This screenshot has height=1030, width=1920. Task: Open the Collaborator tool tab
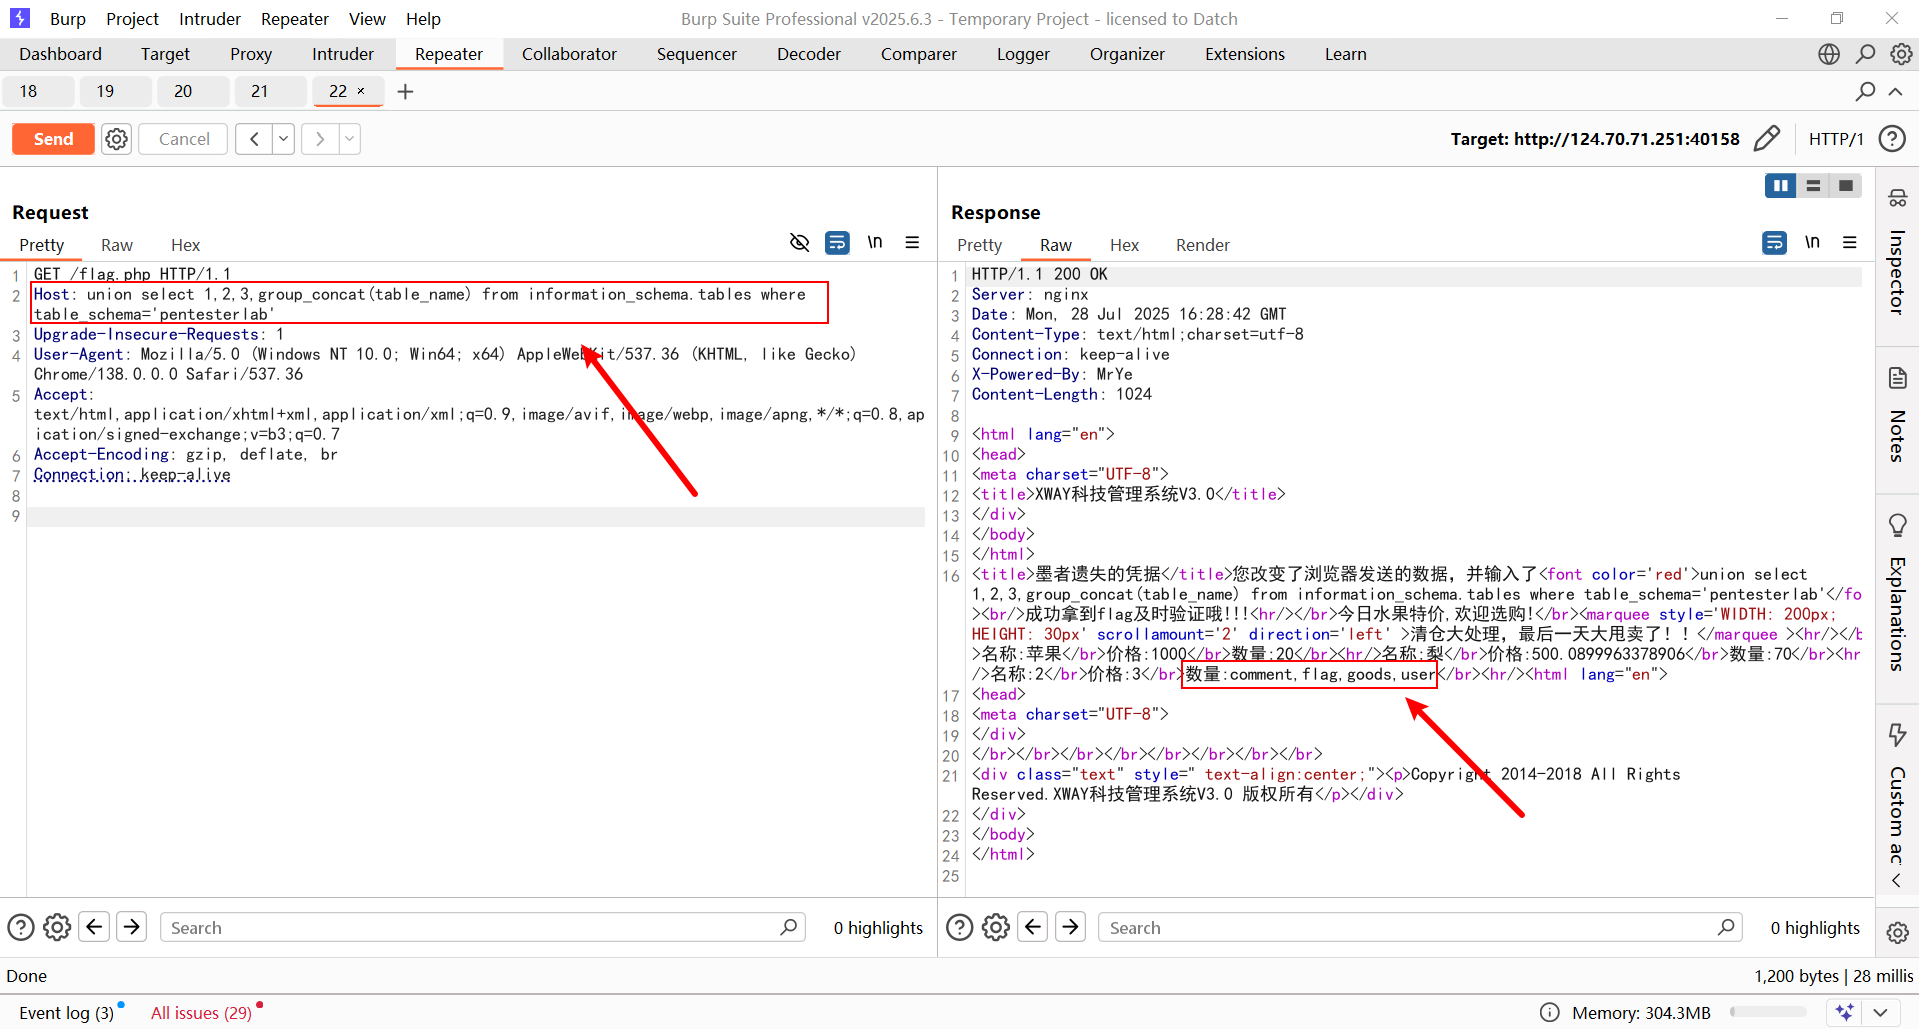[x=569, y=54]
